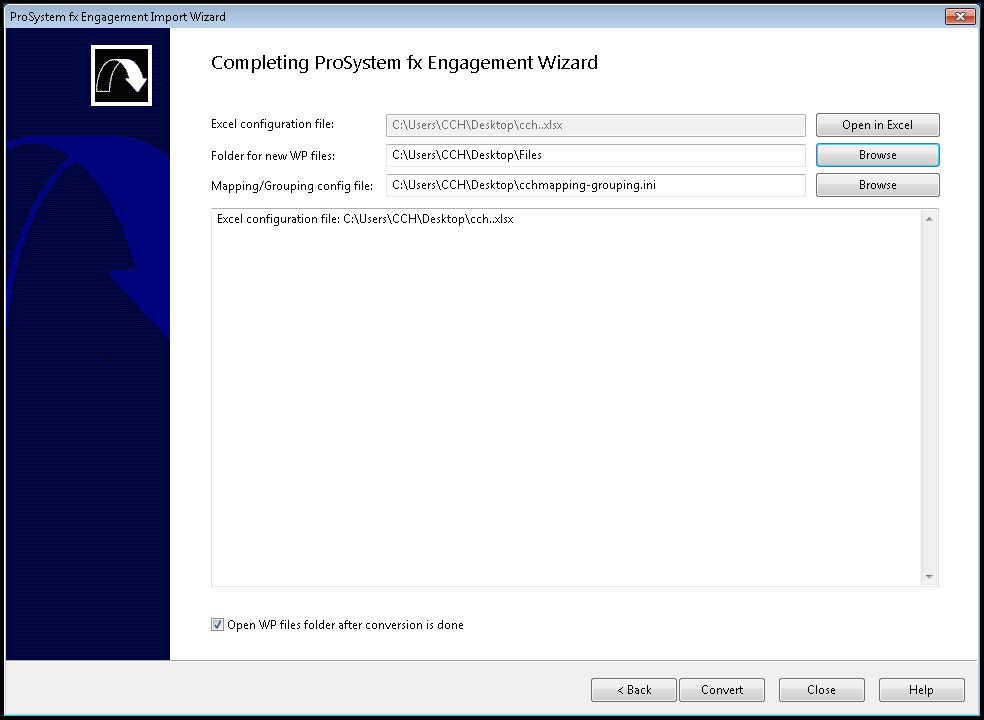
Task: Browse for the new WP files folder
Action: click(877, 155)
